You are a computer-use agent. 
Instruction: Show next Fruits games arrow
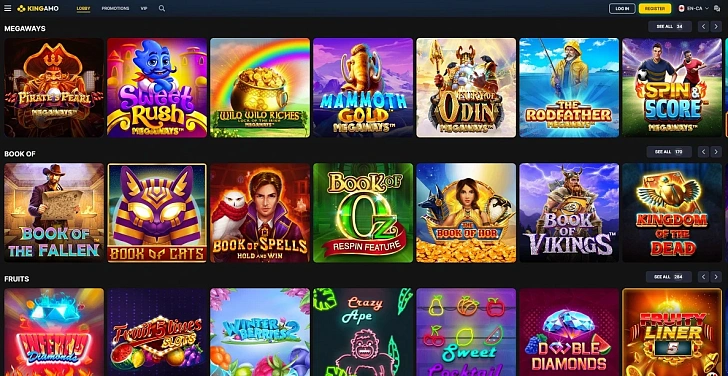[716, 277]
